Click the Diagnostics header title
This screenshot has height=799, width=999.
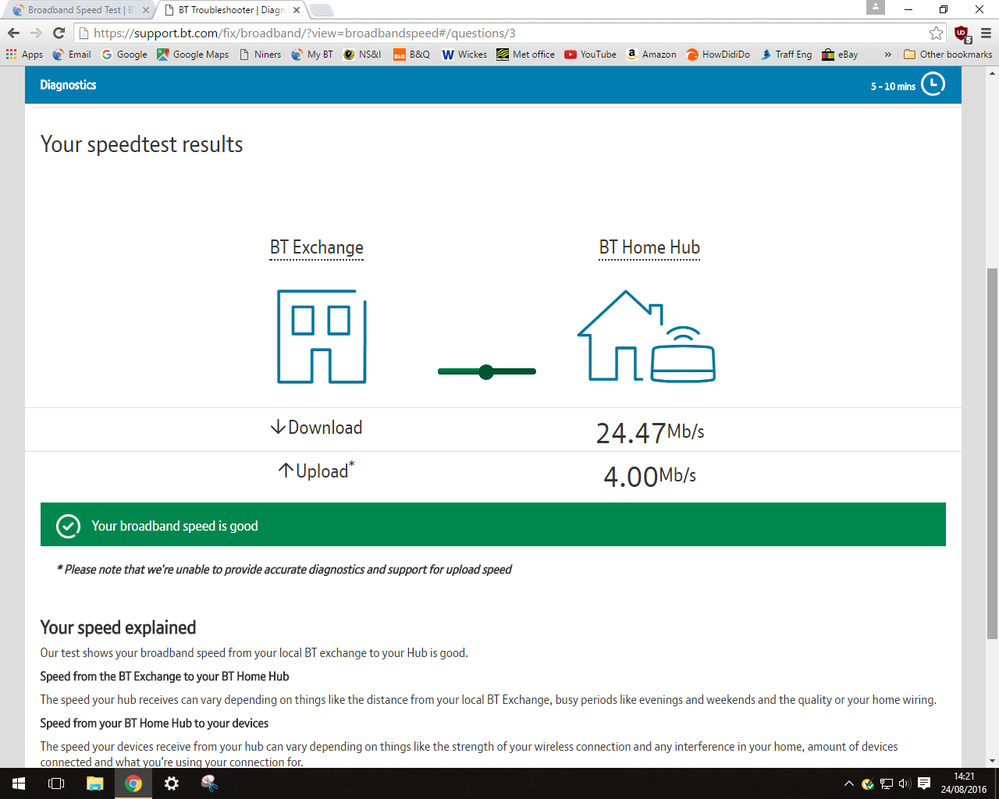(x=68, y=85)
